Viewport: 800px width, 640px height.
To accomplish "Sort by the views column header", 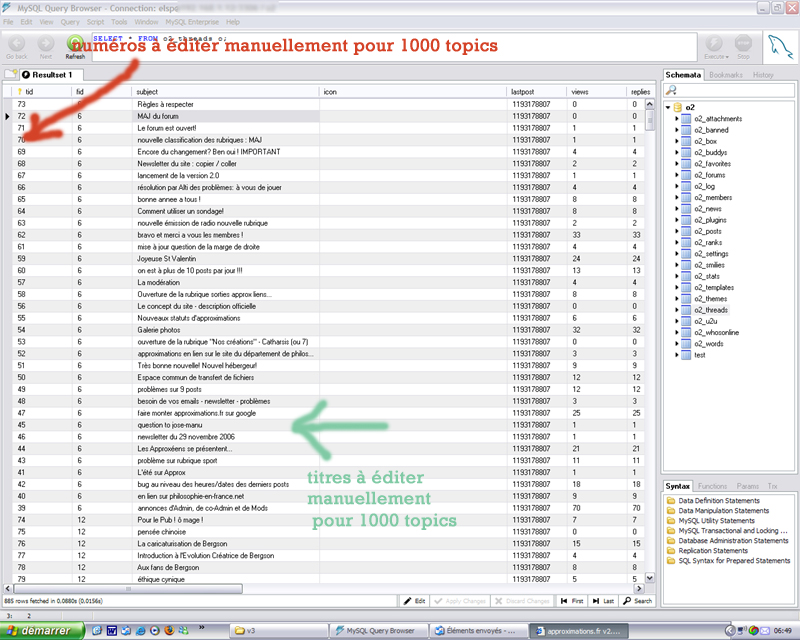I will pos(596,92).
